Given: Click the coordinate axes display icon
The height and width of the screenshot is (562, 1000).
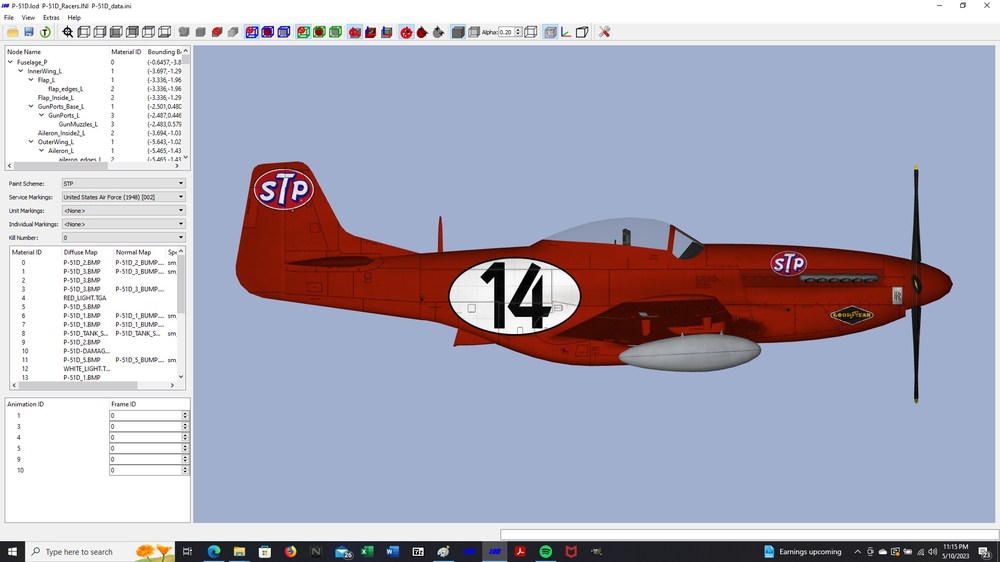Looking at the screenshot, I should pyautogui.click(x=566, y=32).
